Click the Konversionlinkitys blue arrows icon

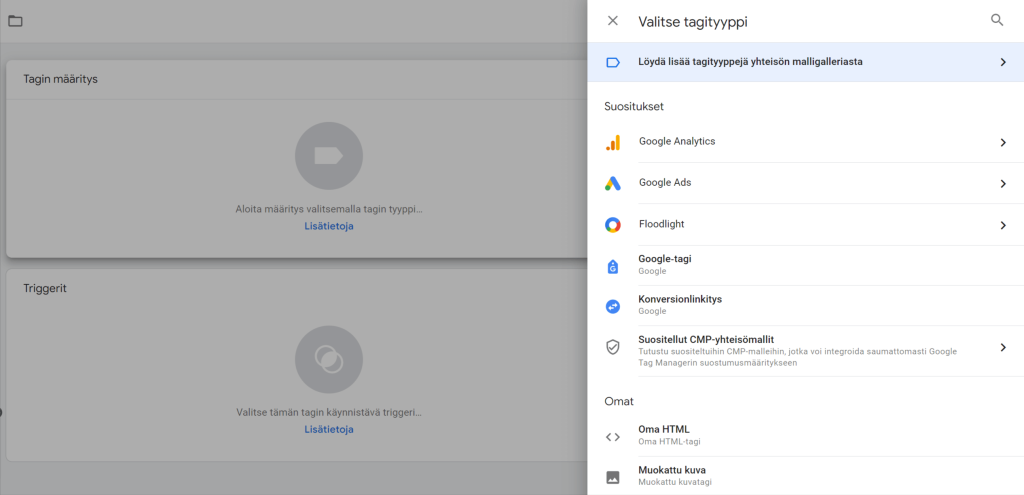pos(613,306)
